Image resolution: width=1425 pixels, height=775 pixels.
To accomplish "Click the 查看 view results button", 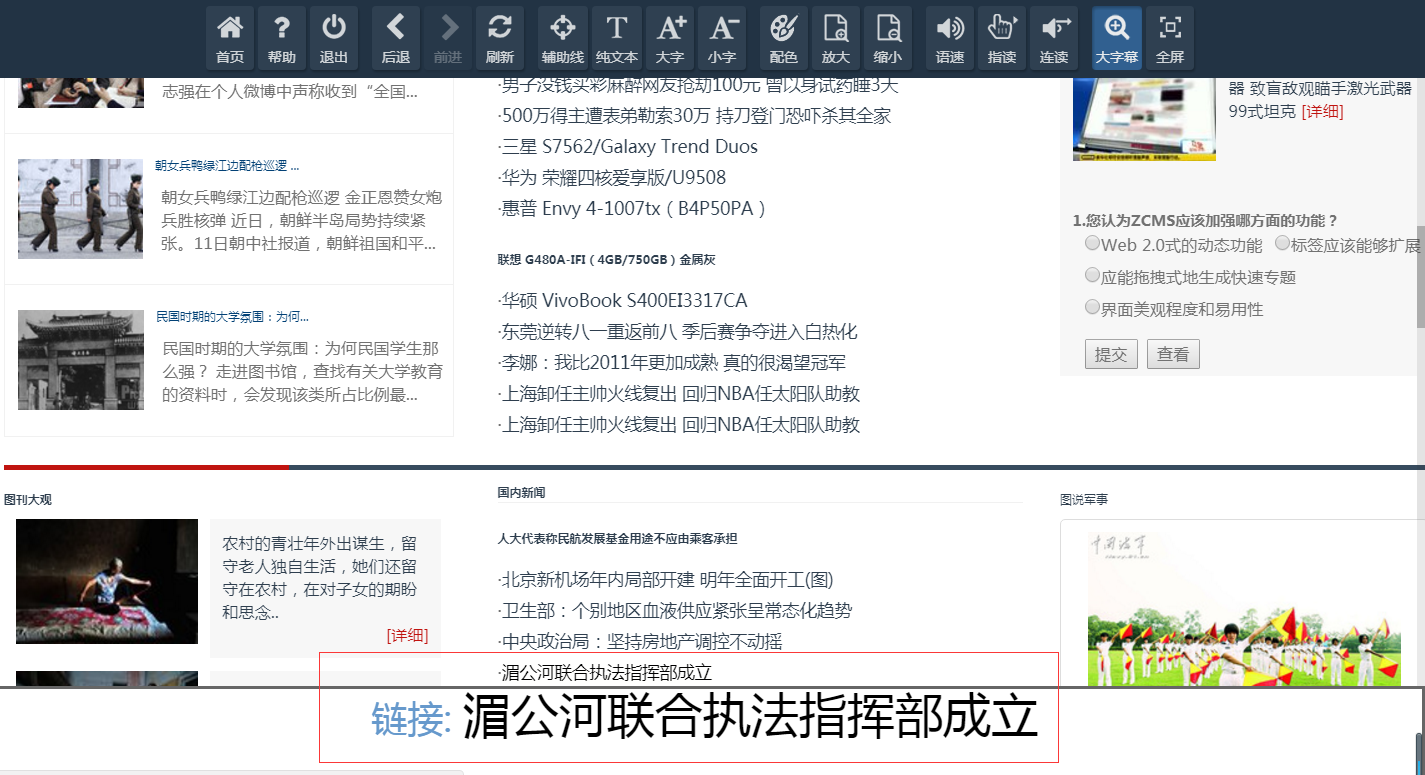I will click(1173, 354).
